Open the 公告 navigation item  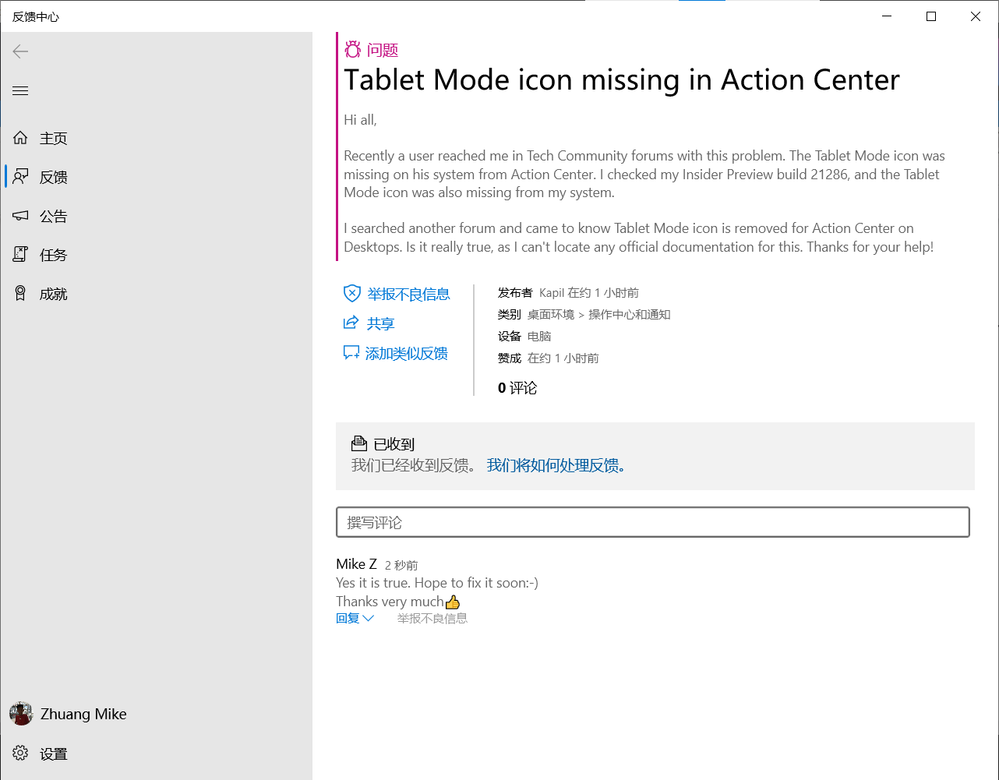click(54, 216)
